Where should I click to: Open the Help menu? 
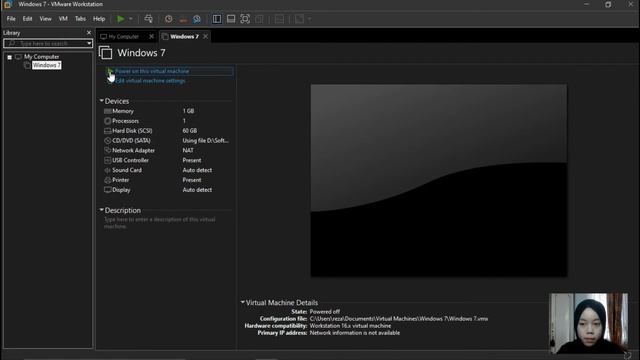[99, 19]
